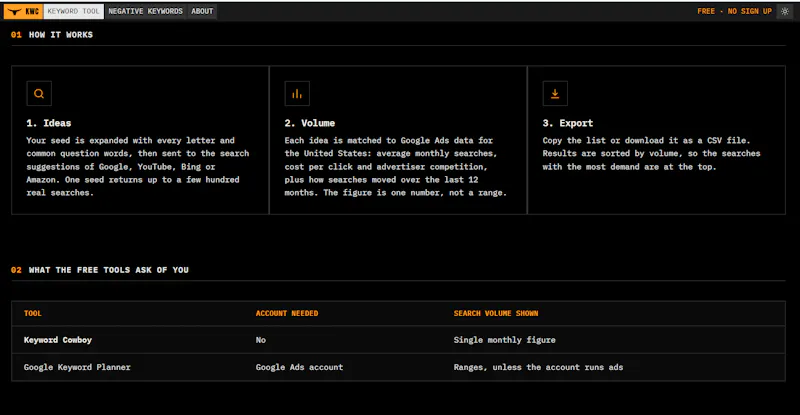Screen dimensions: 800x415
Task: Click the 'No' account cell
Action: pos(261,340)
